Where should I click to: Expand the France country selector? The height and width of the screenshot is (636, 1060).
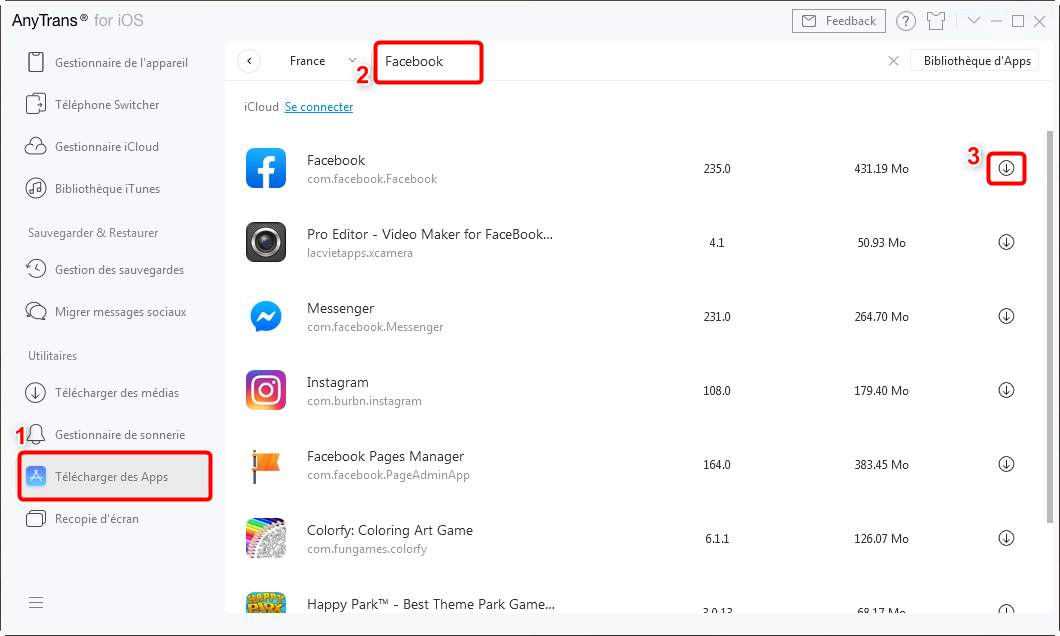[351, 60]
